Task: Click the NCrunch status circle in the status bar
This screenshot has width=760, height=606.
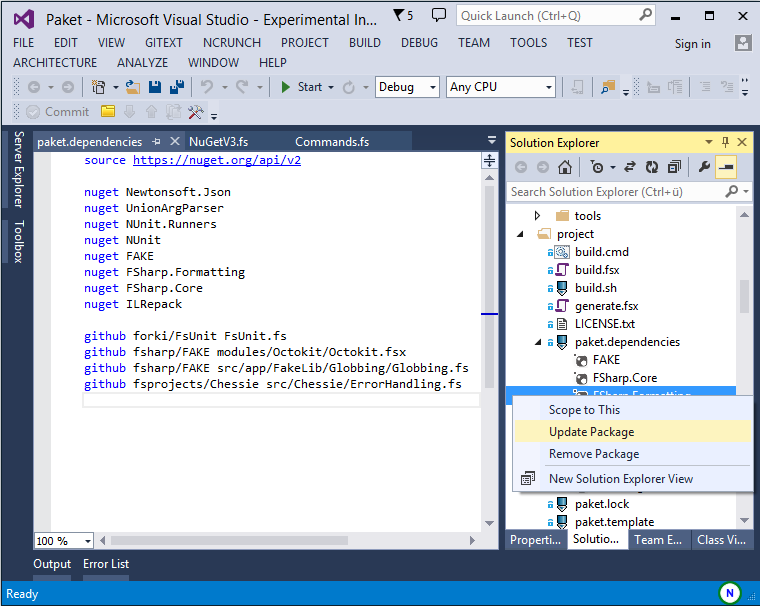Action: coord(729,592)
